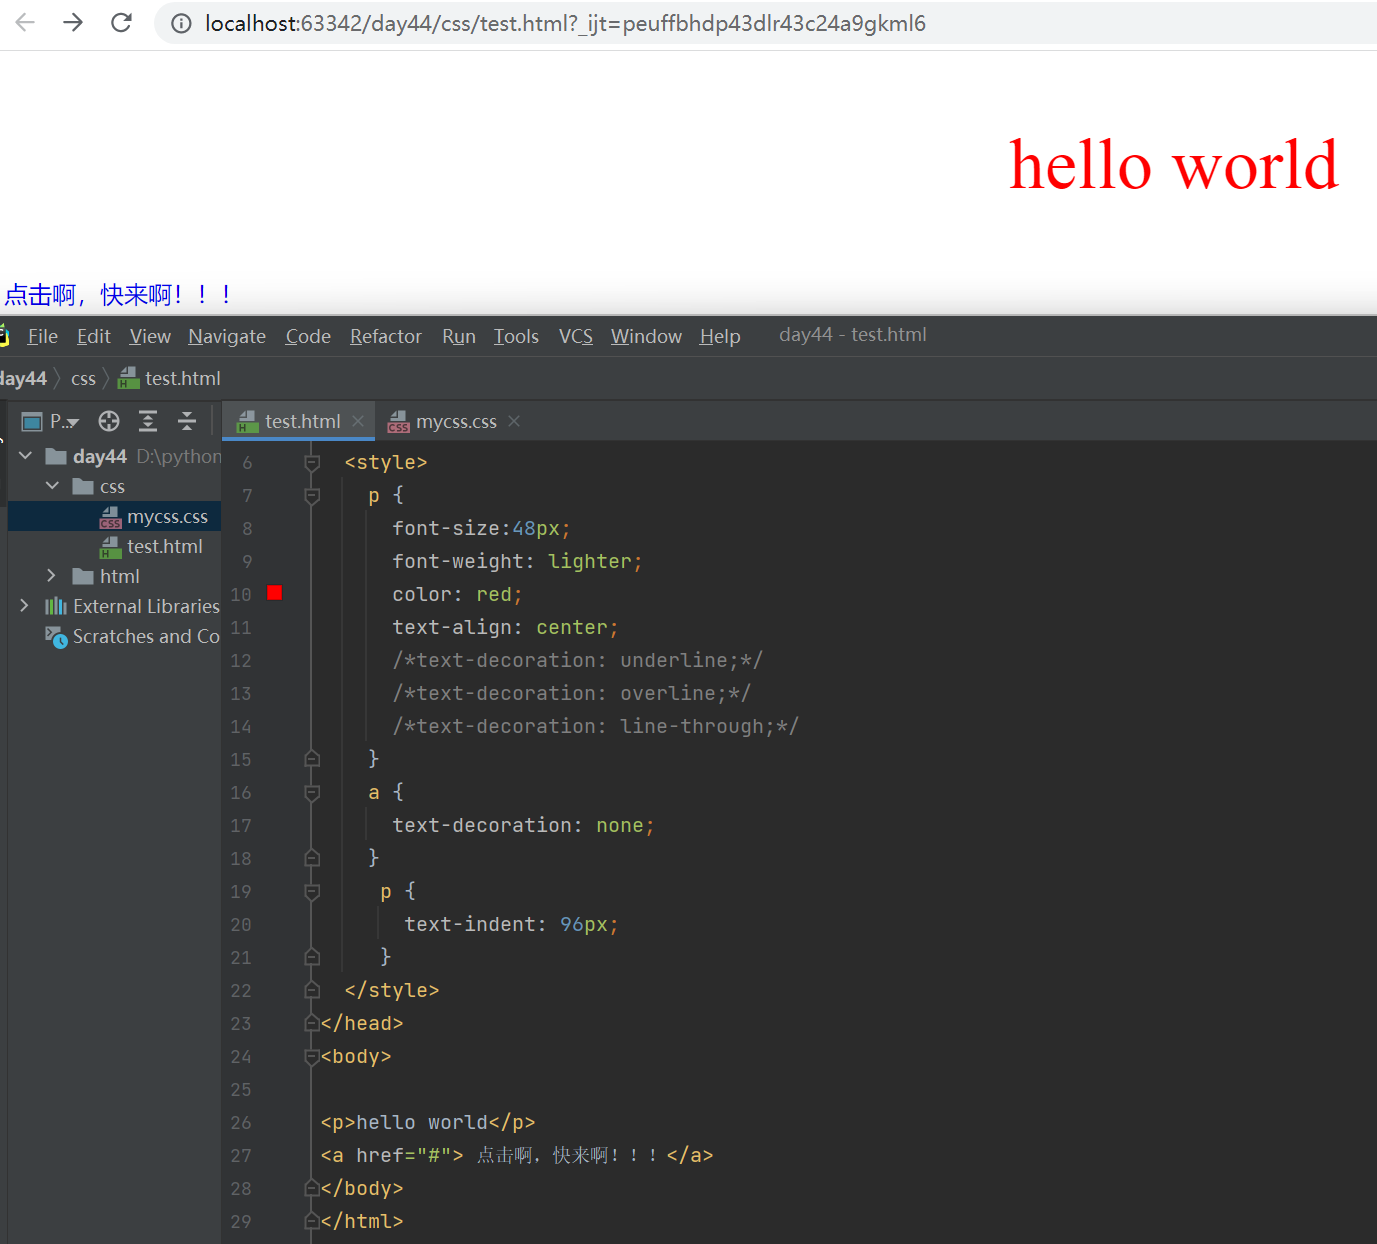
Task: Open the red color picker on line 10
Action: 274,593
